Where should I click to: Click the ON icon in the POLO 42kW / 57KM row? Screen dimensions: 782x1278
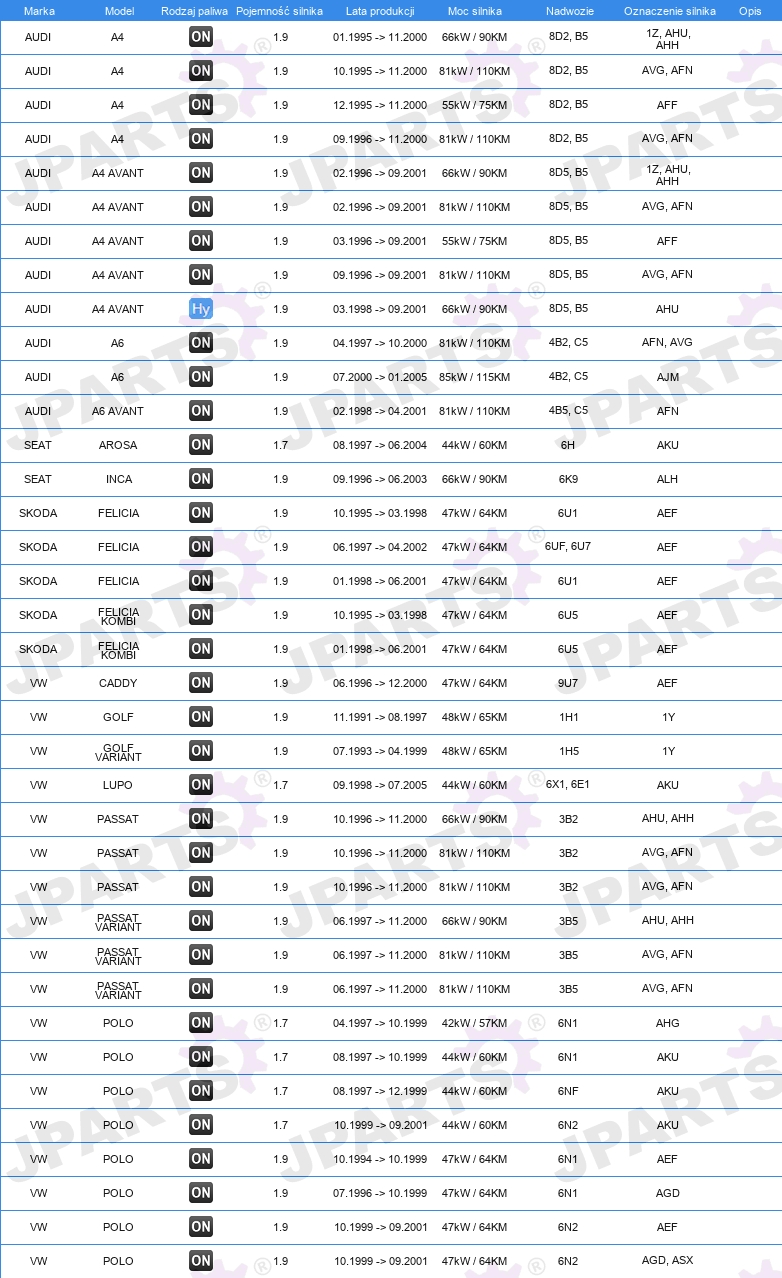click(x=201, y=1023)
